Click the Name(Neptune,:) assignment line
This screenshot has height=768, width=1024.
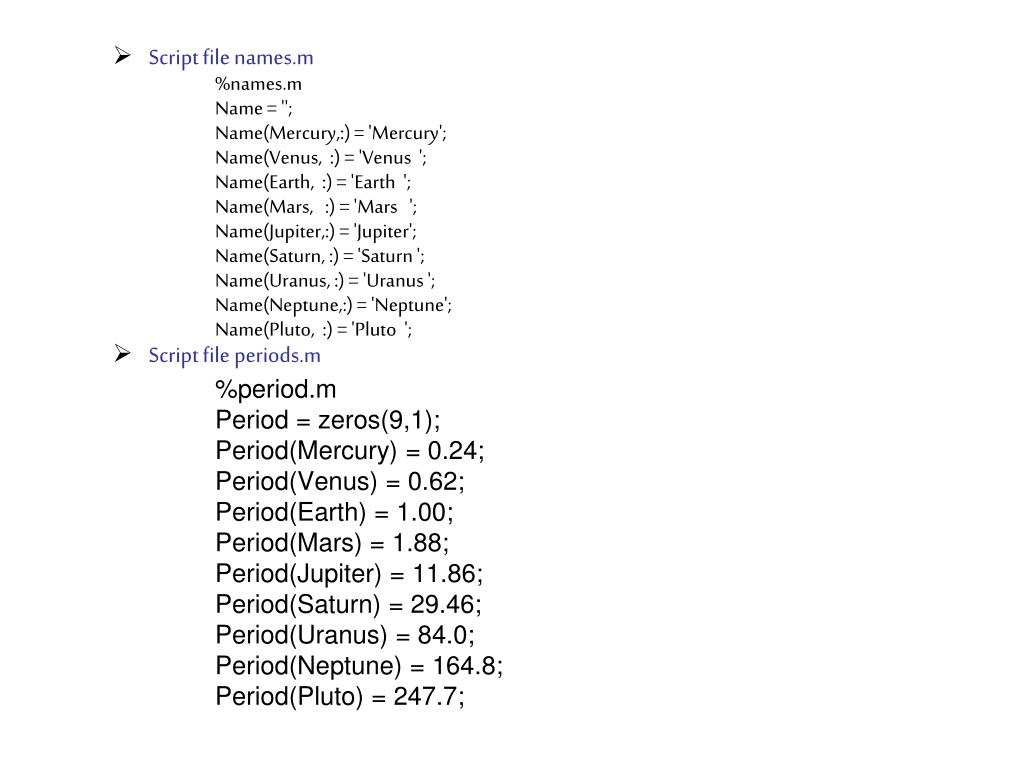334,306
